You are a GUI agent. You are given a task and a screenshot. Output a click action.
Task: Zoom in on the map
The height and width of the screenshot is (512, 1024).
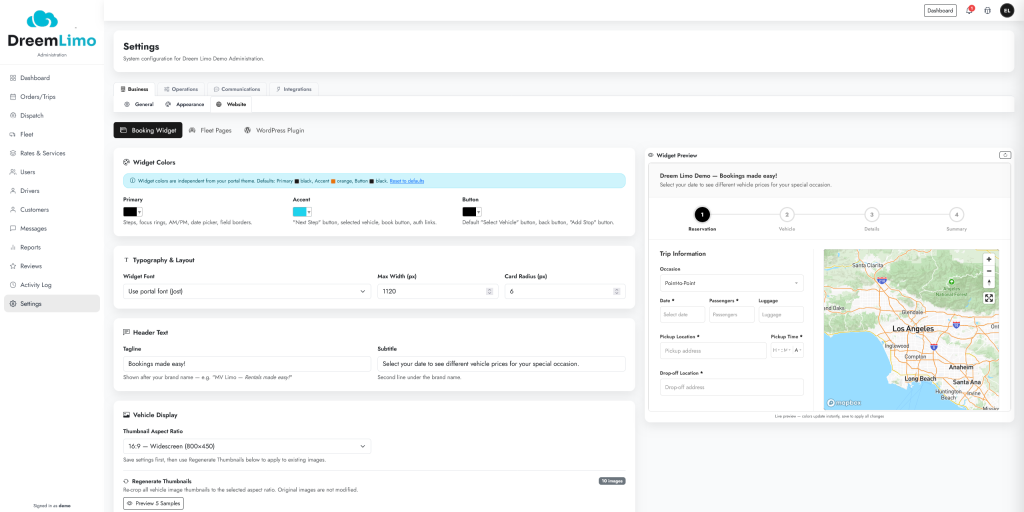click(x=989, y=259)
